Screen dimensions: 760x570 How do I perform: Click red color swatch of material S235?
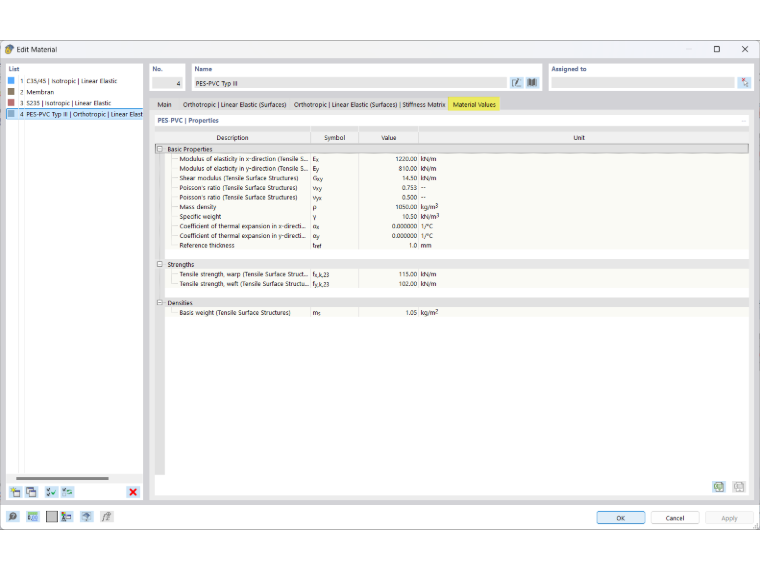coord(12,103)
